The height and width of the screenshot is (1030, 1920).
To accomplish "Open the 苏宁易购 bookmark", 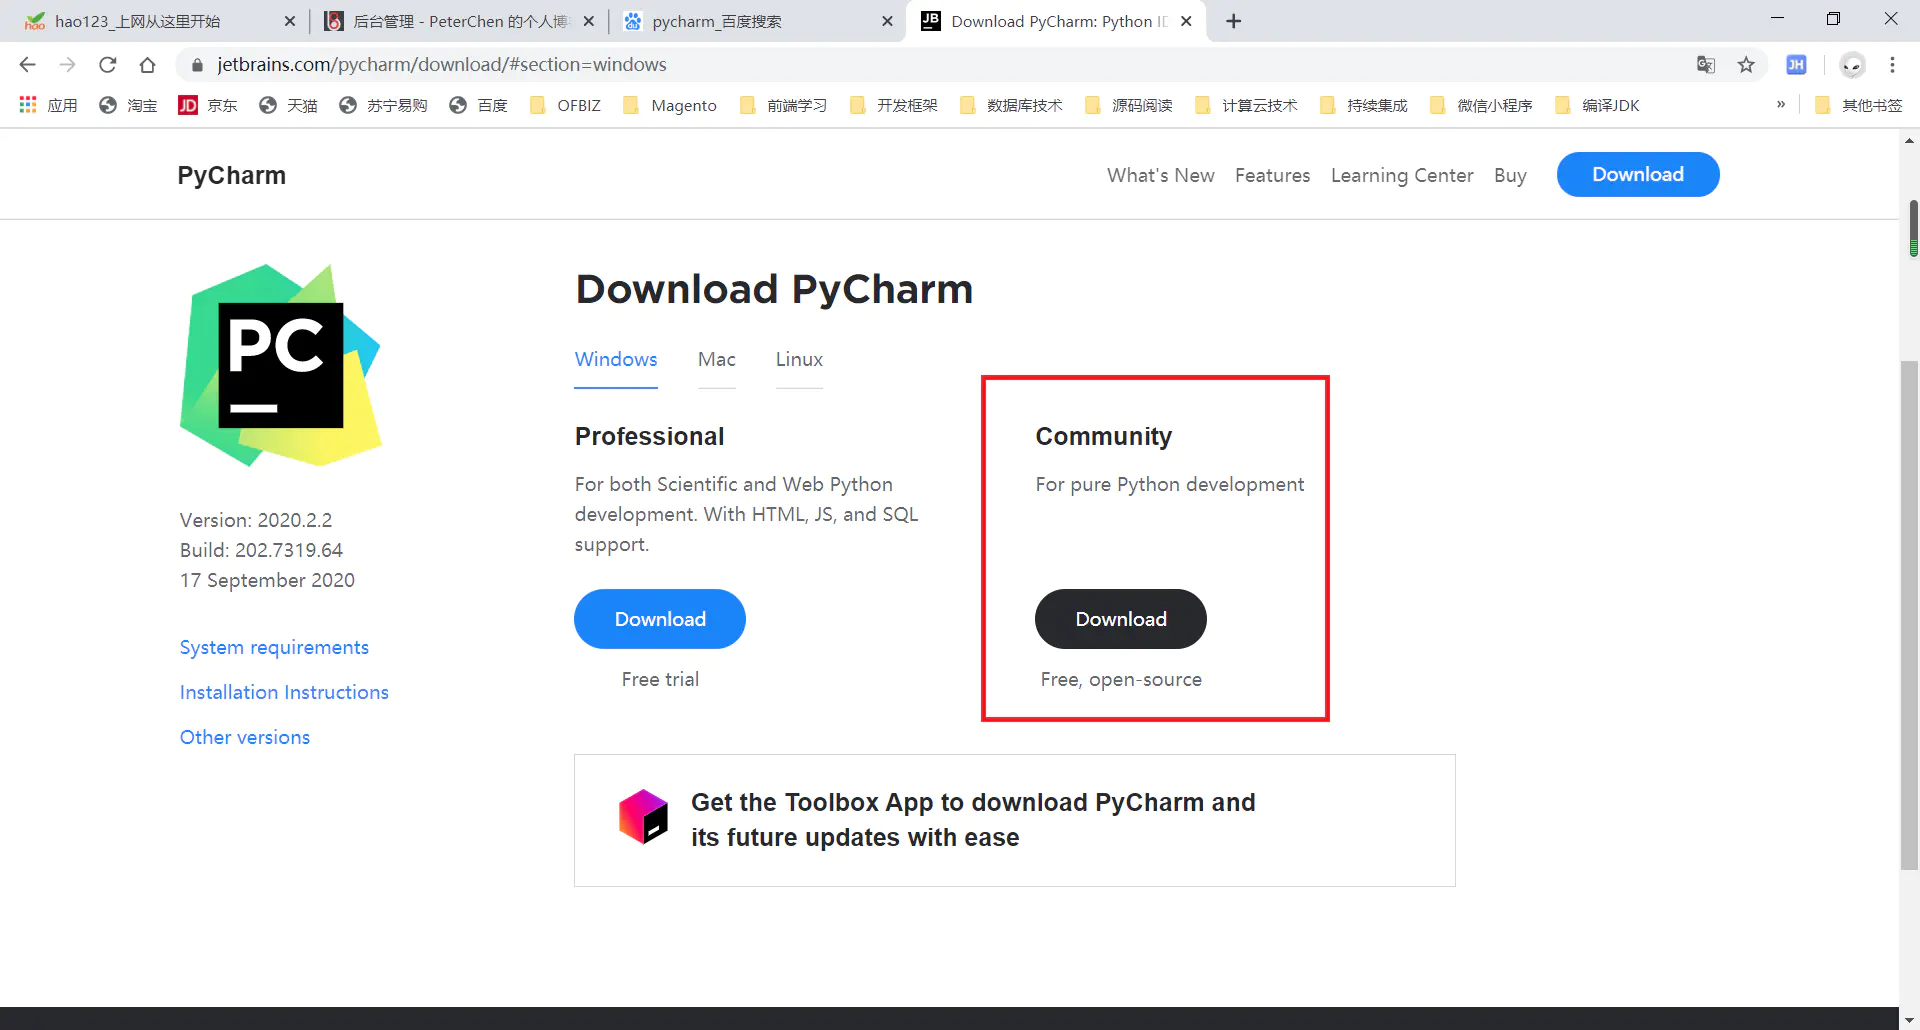I will pyautogui.click(x=383, y=105).
